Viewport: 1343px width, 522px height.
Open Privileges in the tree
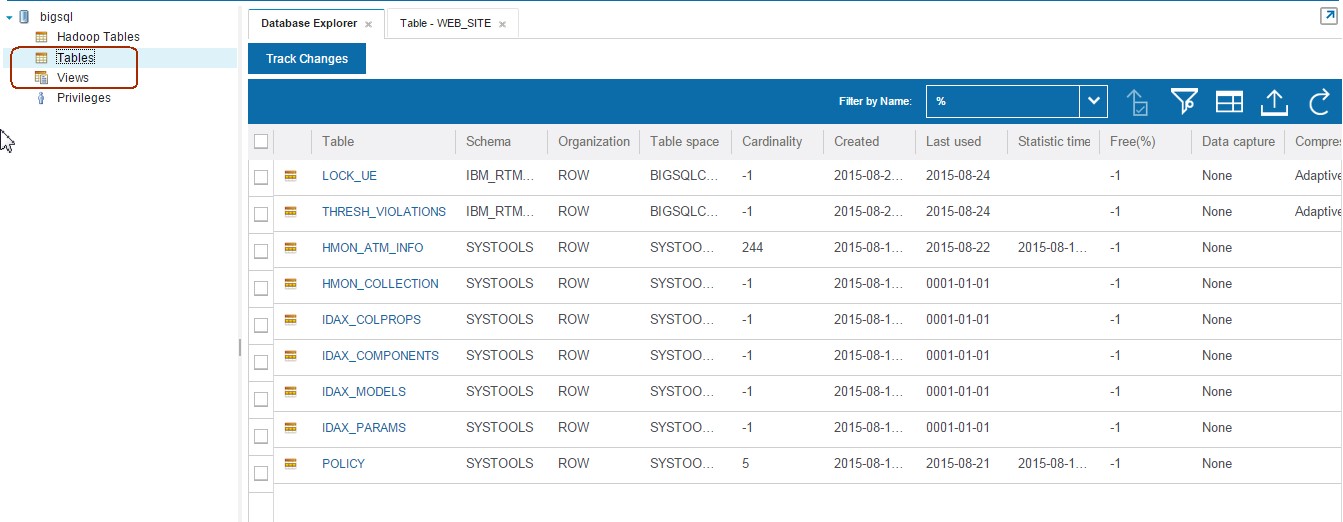pos(84,98)
